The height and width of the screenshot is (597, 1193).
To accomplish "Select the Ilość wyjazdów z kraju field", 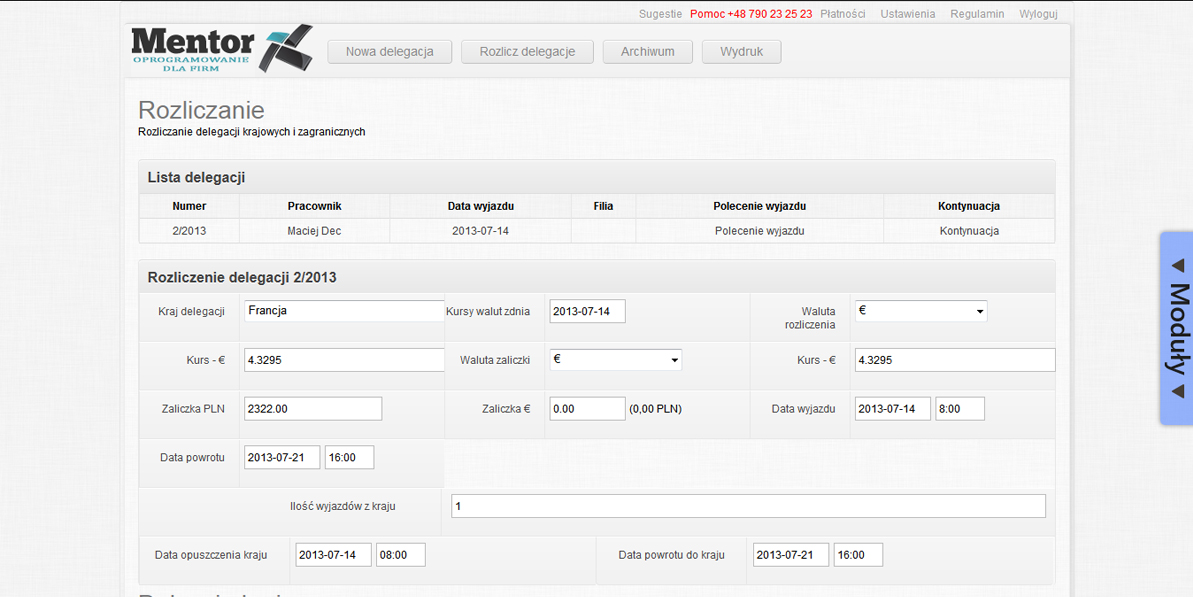I will pyautogui.click(x=747, y=506).
